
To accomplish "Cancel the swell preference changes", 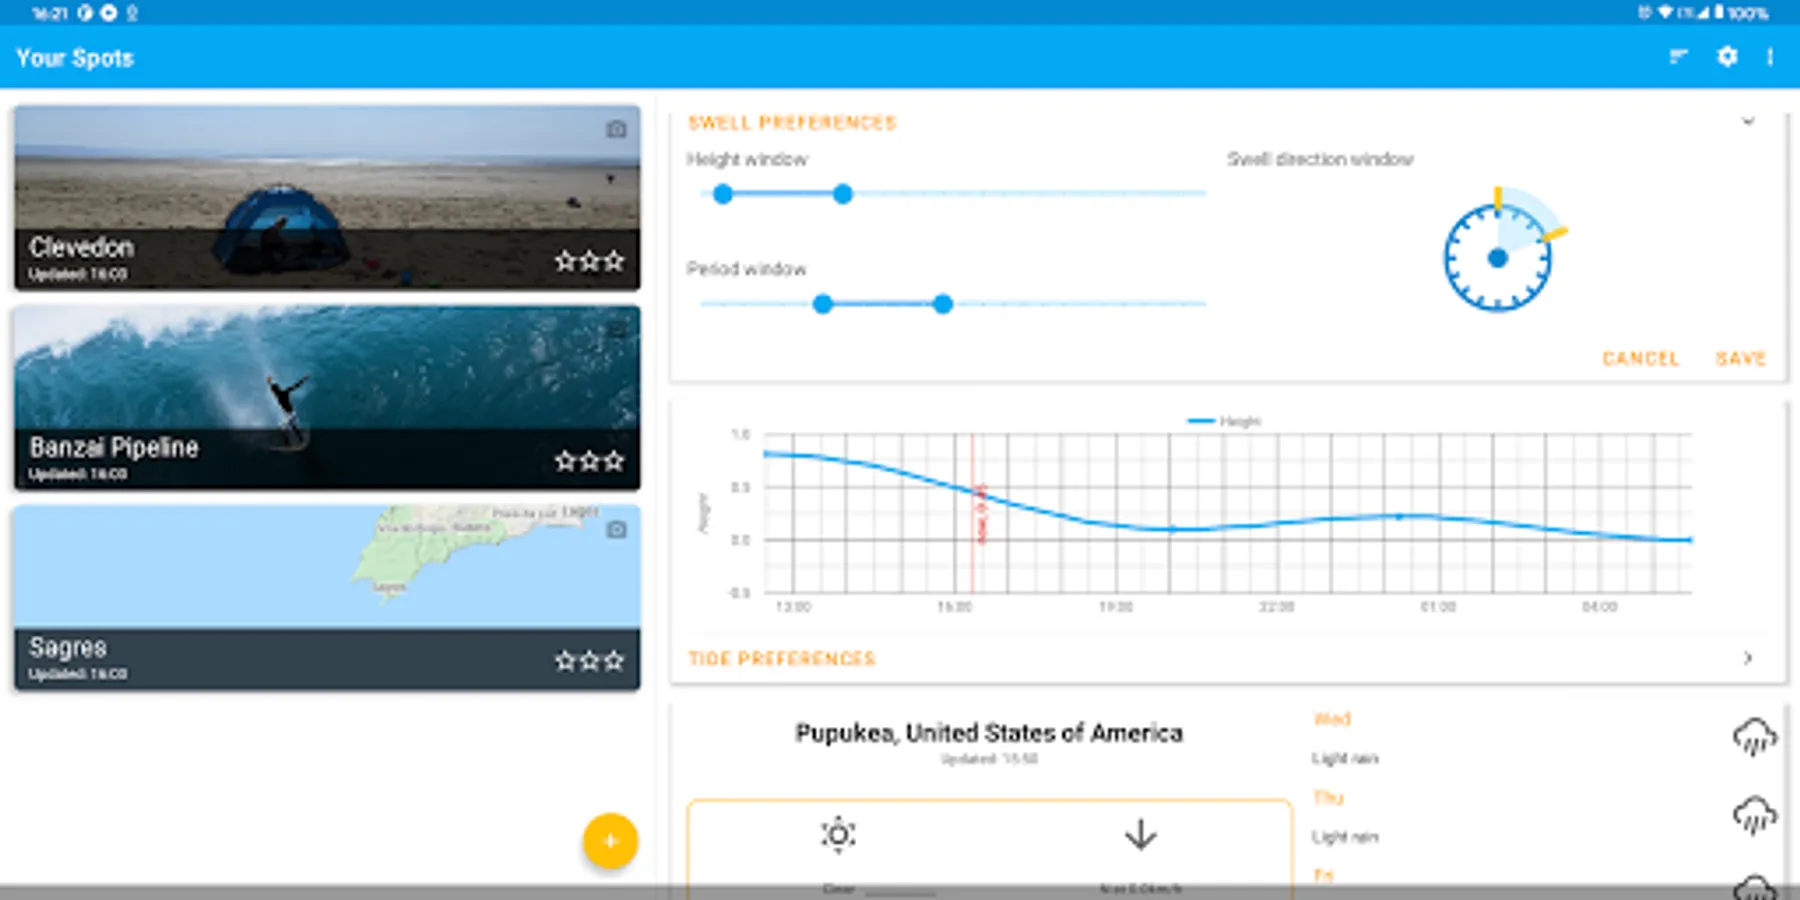I will click(x=1640, y=358).
